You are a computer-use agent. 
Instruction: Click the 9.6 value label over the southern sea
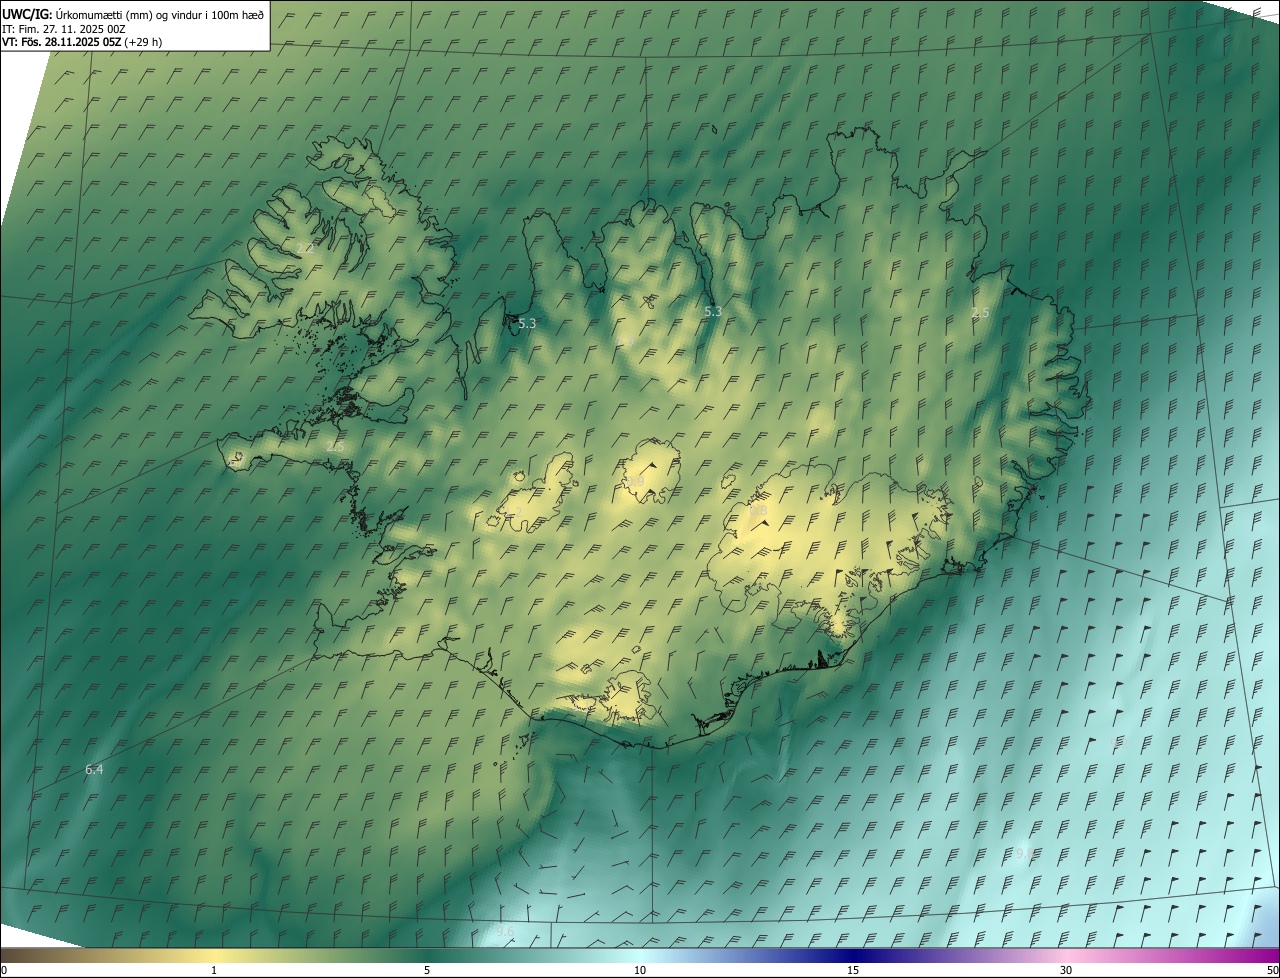point(505,932)
